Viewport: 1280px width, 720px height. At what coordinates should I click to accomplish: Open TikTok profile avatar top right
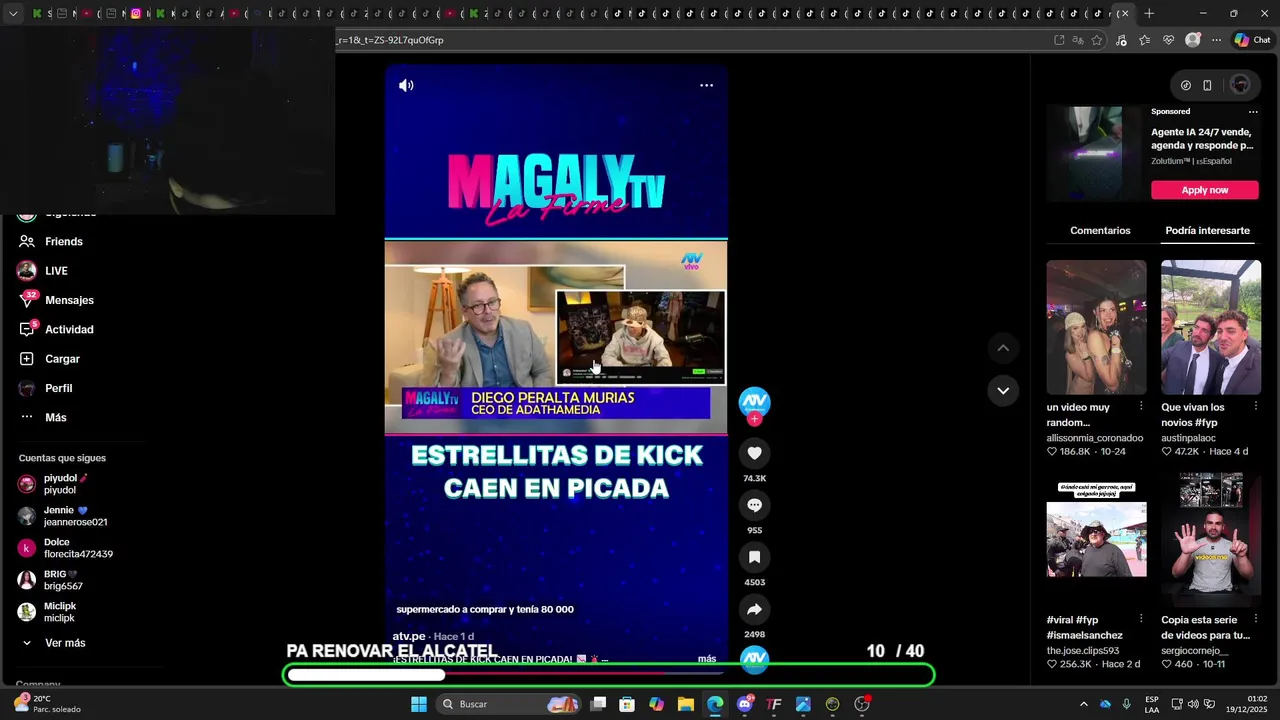[x=1240, y=85]
